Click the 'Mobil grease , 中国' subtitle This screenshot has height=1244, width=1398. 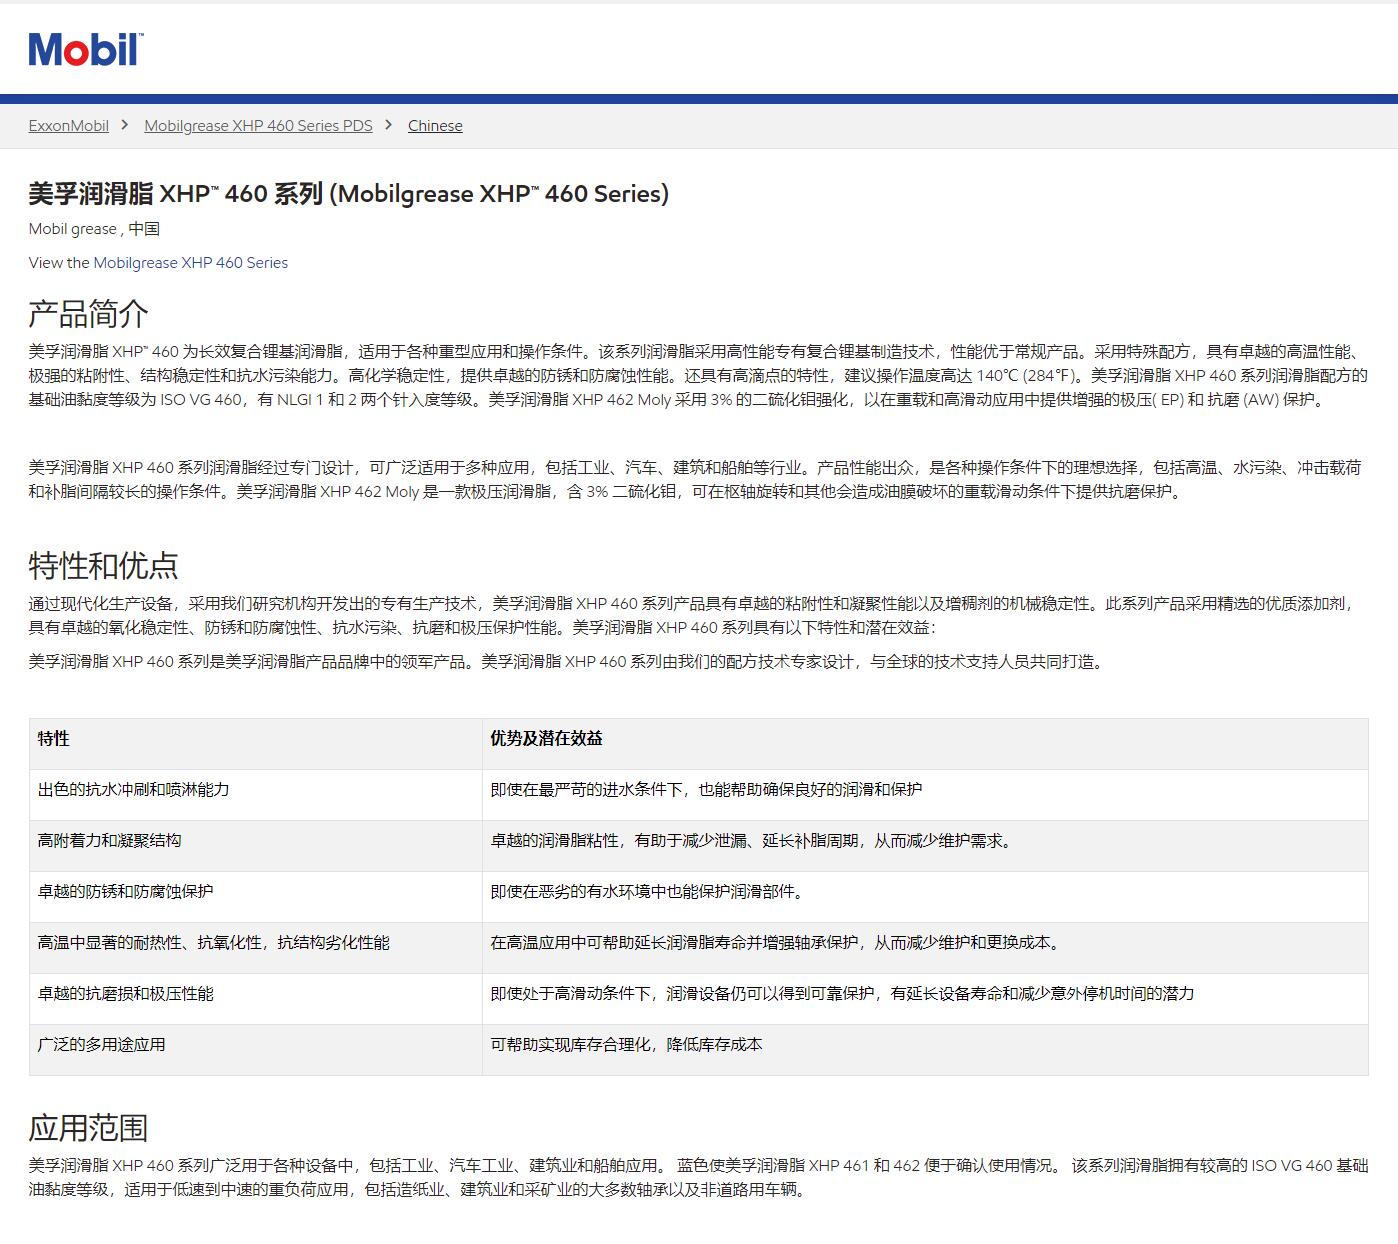point(94,229)
